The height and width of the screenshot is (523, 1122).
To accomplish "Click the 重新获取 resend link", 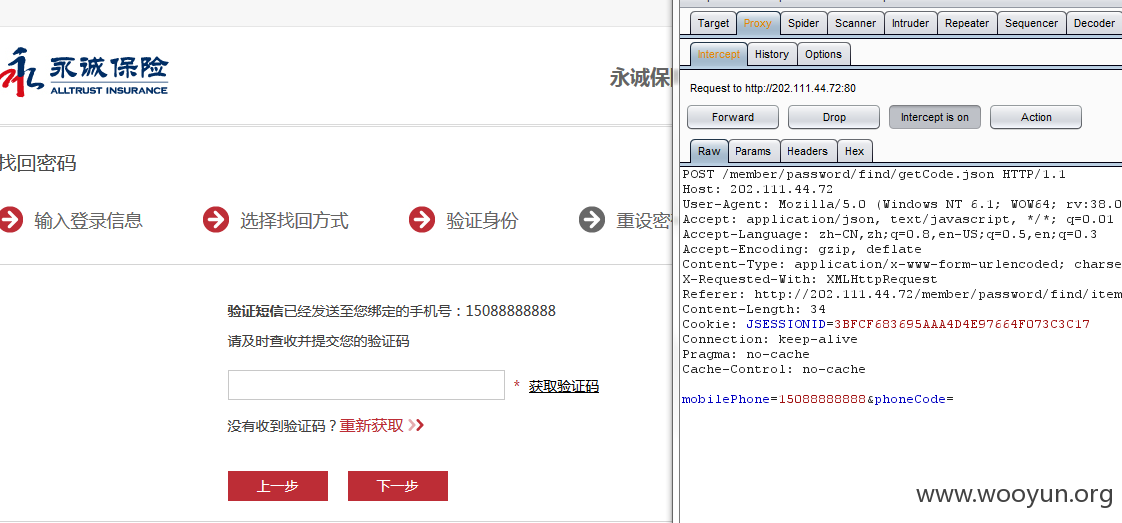I will (x=371, y=426).
